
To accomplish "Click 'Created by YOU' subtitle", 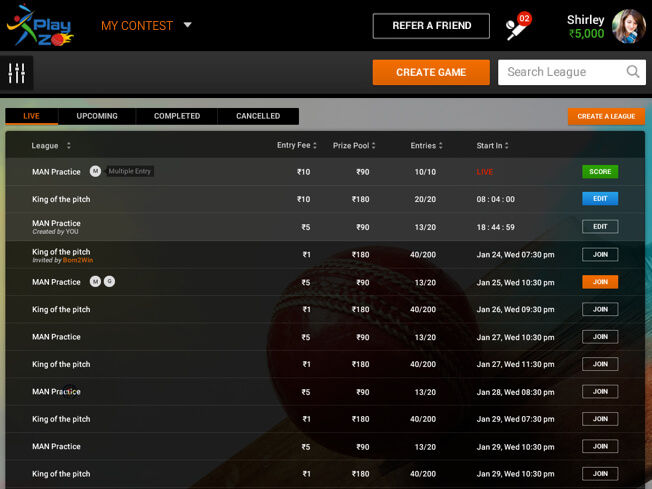I will pyautogui.click(x=55, y=232).
